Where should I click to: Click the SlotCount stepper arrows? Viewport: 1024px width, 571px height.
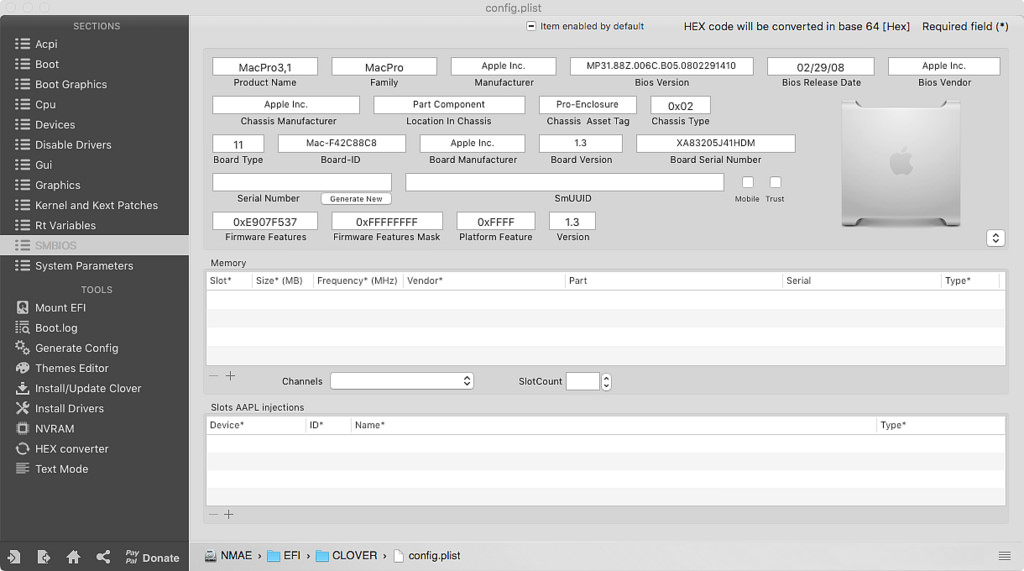[606, 382]
